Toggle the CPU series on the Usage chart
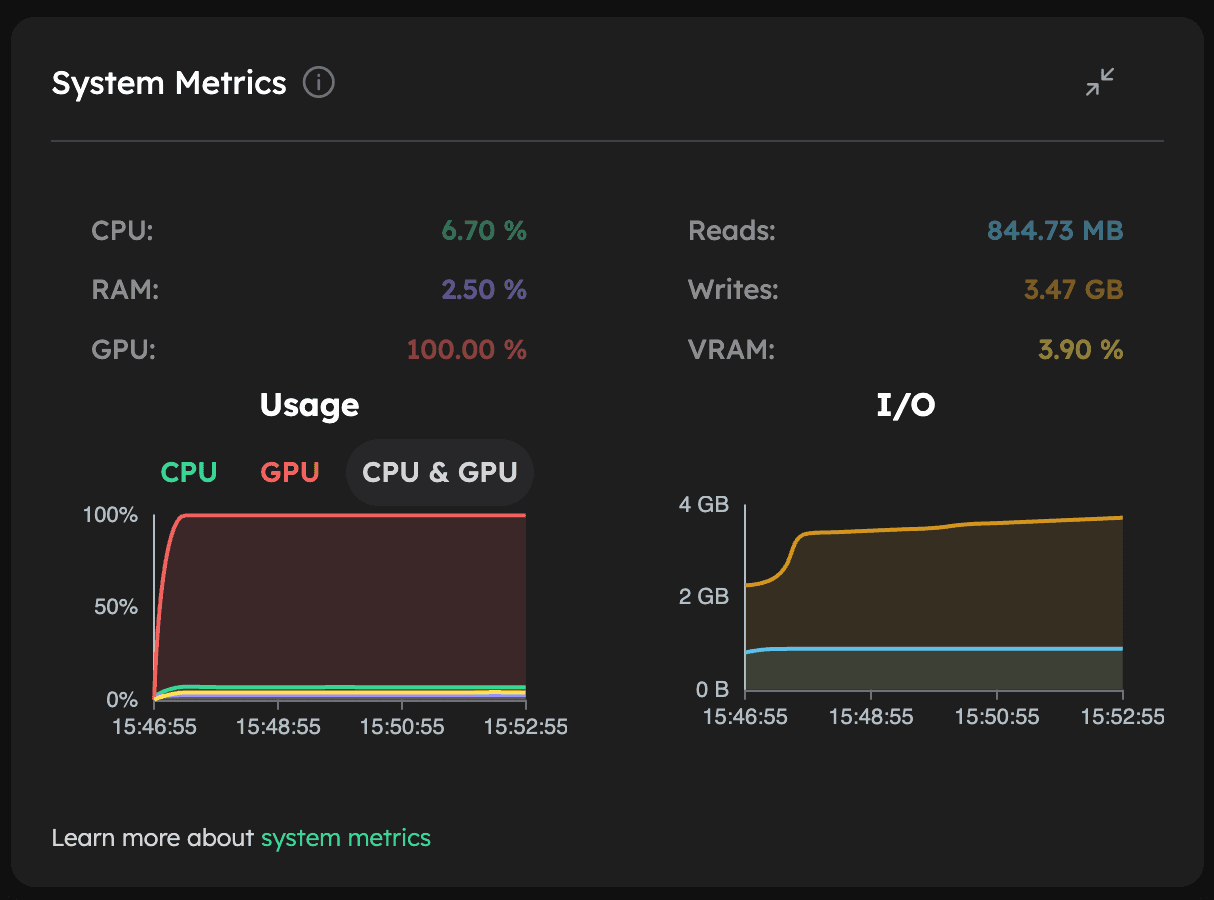The height and width of the screenshot is (900, 1214). 189,471
